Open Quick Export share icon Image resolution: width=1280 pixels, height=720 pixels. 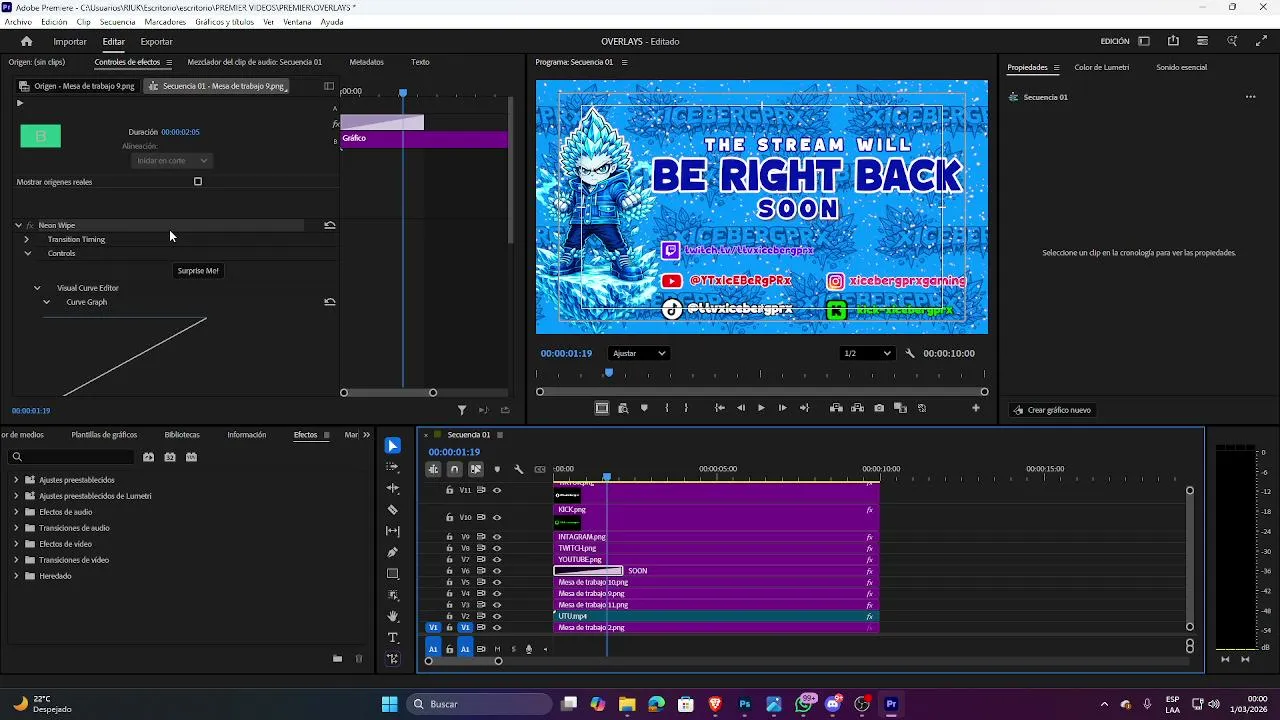(x=1173, y=41)
